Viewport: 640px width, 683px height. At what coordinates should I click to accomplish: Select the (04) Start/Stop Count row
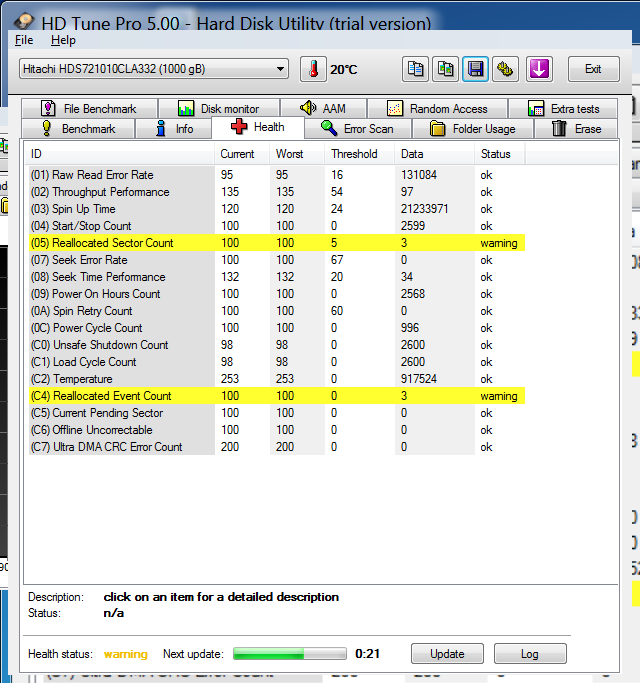tap(277, 226)
